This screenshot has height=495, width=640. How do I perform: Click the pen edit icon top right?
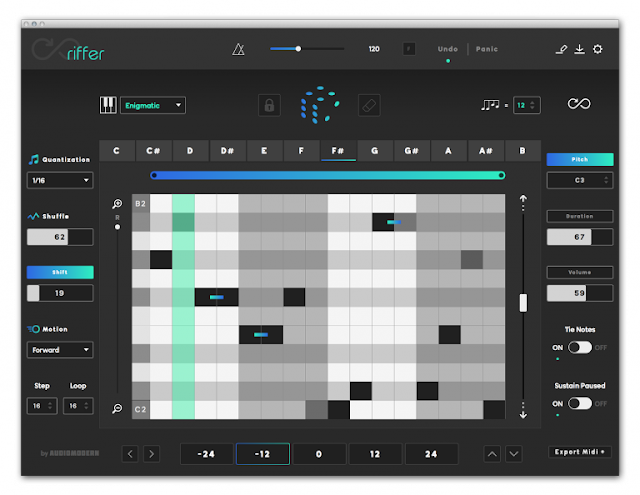[x=561, y=49]
